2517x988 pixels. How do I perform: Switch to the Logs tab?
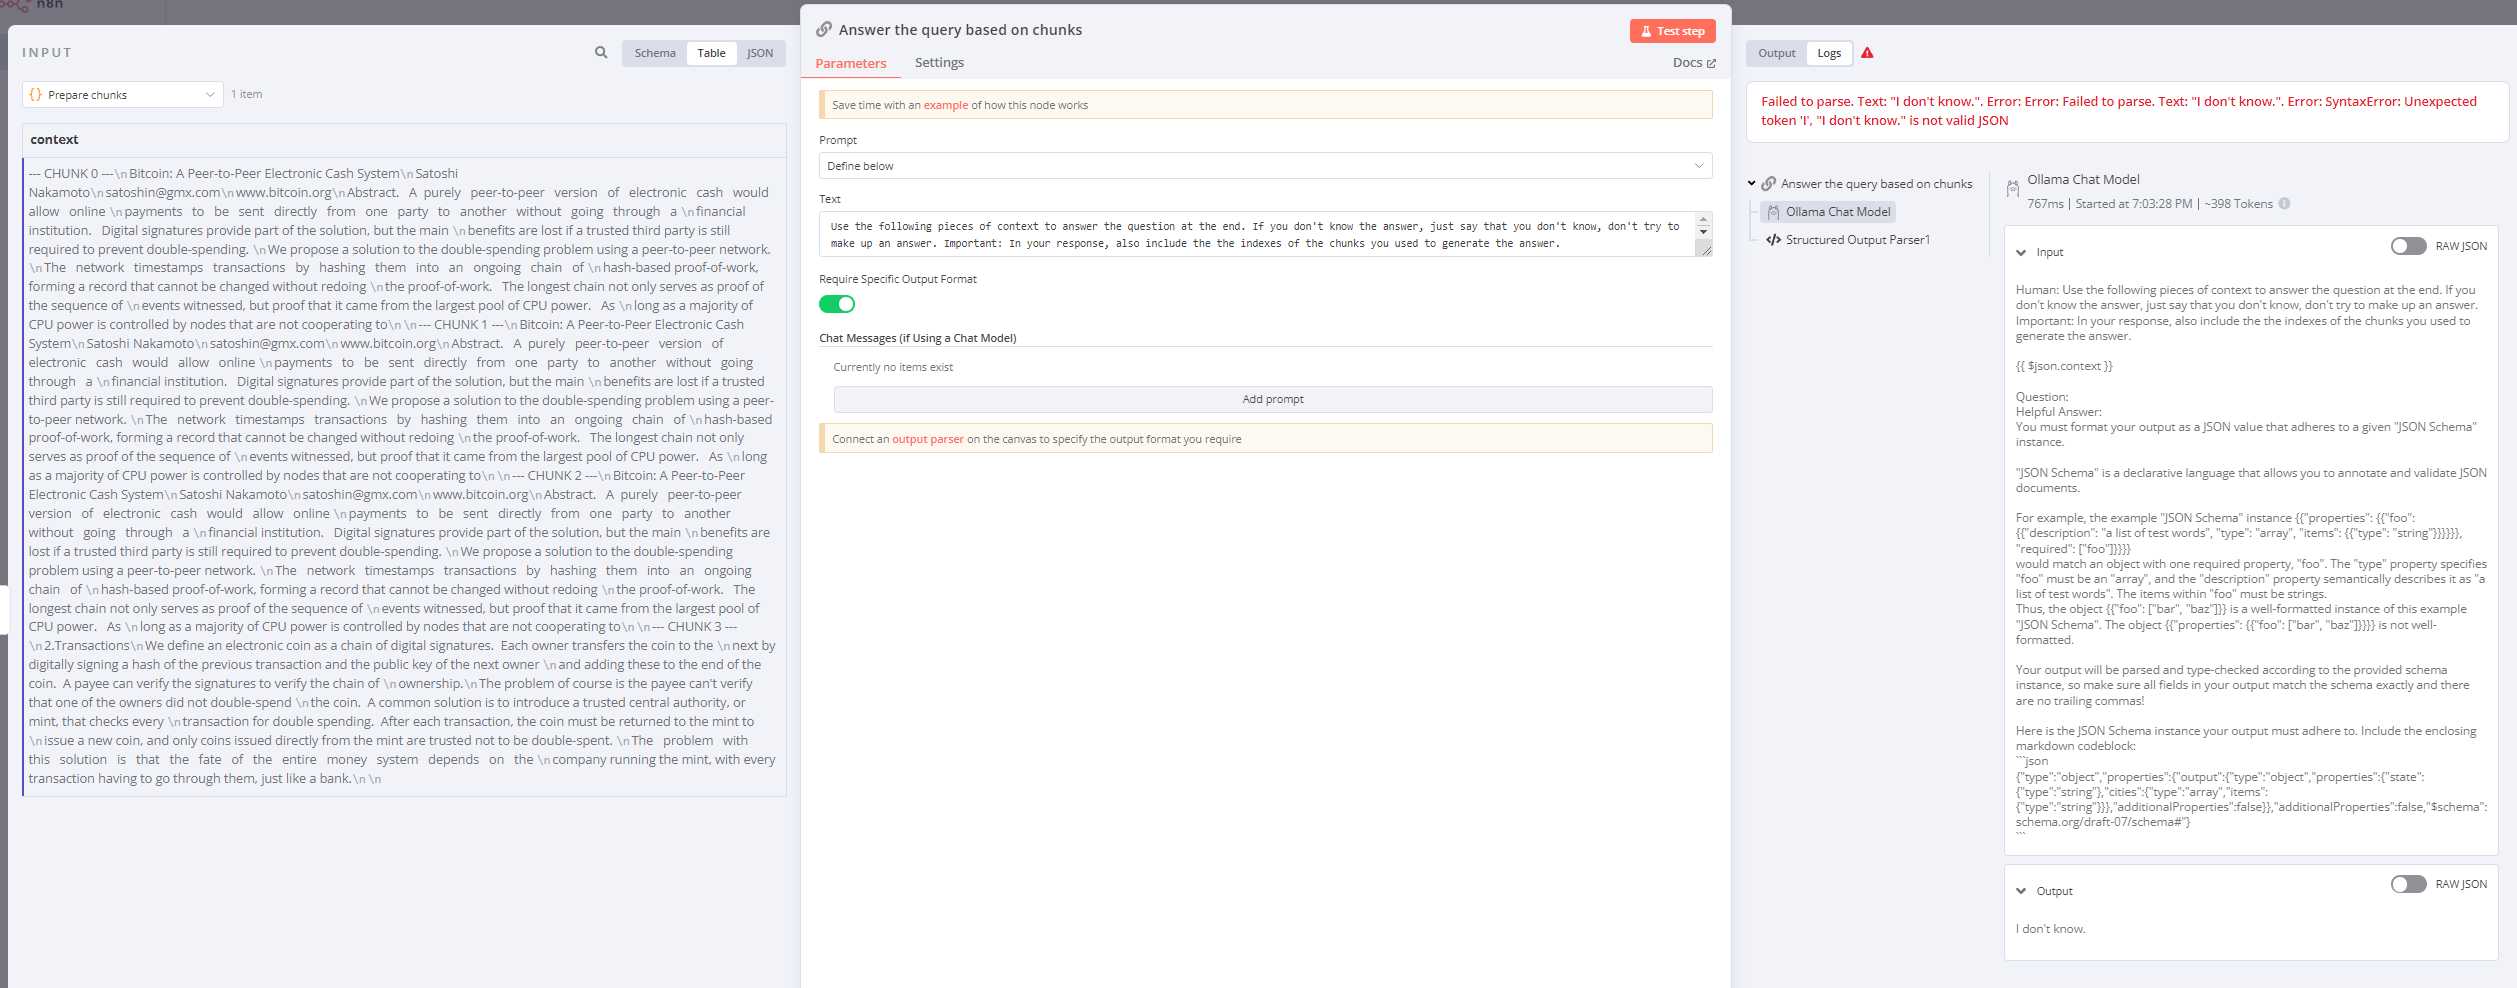[1829, 53]
